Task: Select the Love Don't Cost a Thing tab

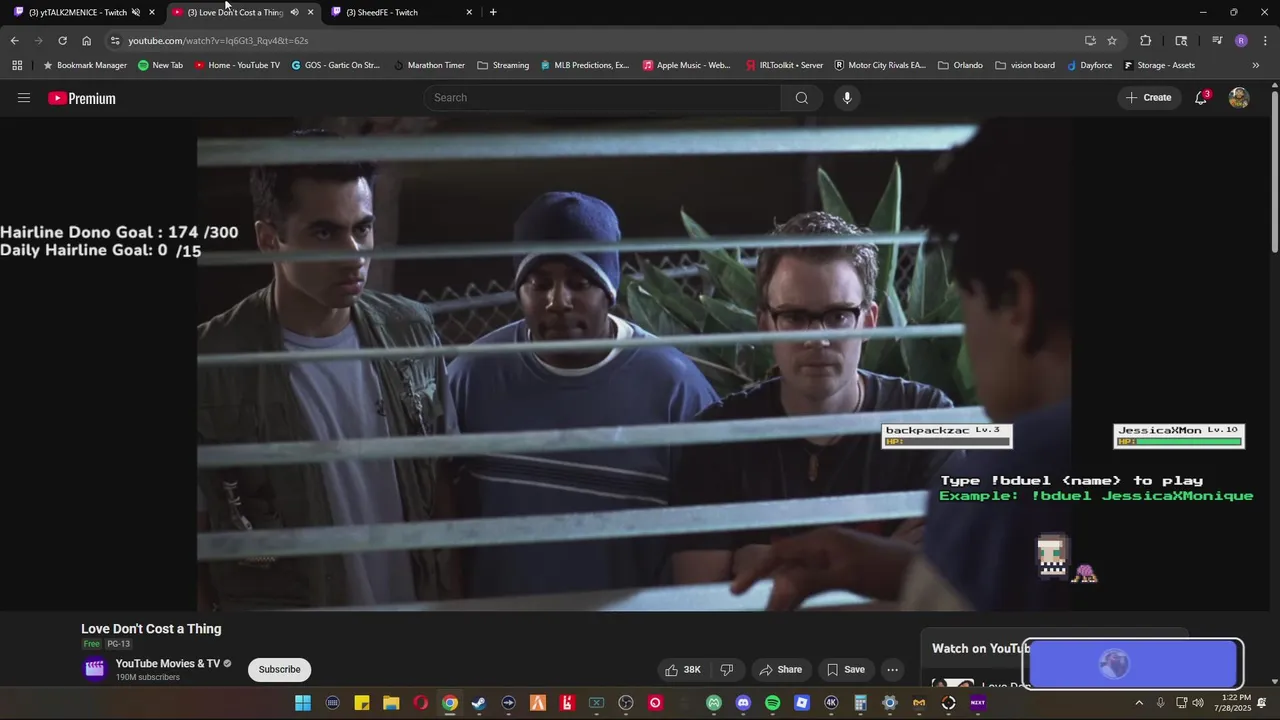Action: coord(235,12)
